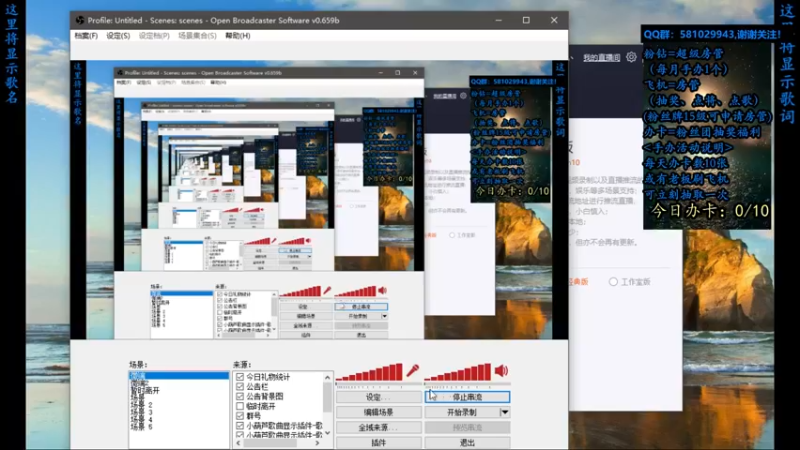This screenshot has height=450, width=800.
Task: Maximize the OBS window
Action: point(526,20)
